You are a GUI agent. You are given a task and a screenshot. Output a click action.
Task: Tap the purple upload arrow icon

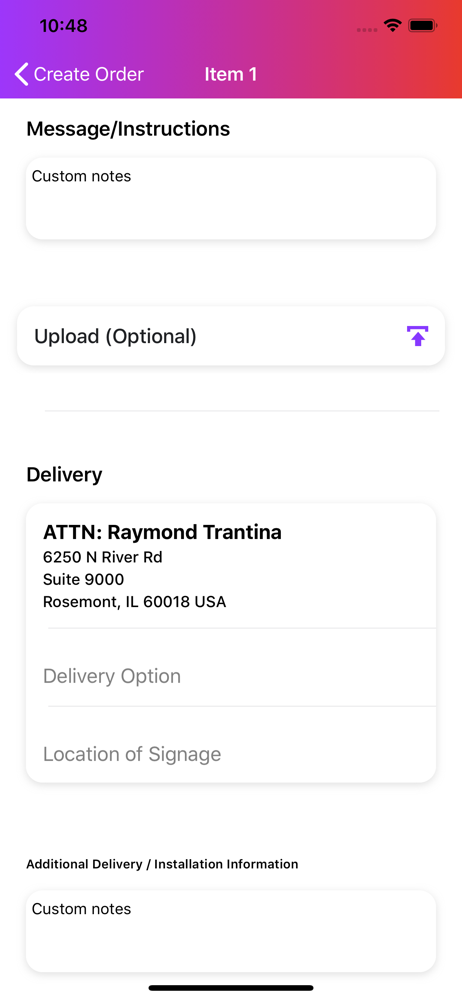click(x=417, y=335)
